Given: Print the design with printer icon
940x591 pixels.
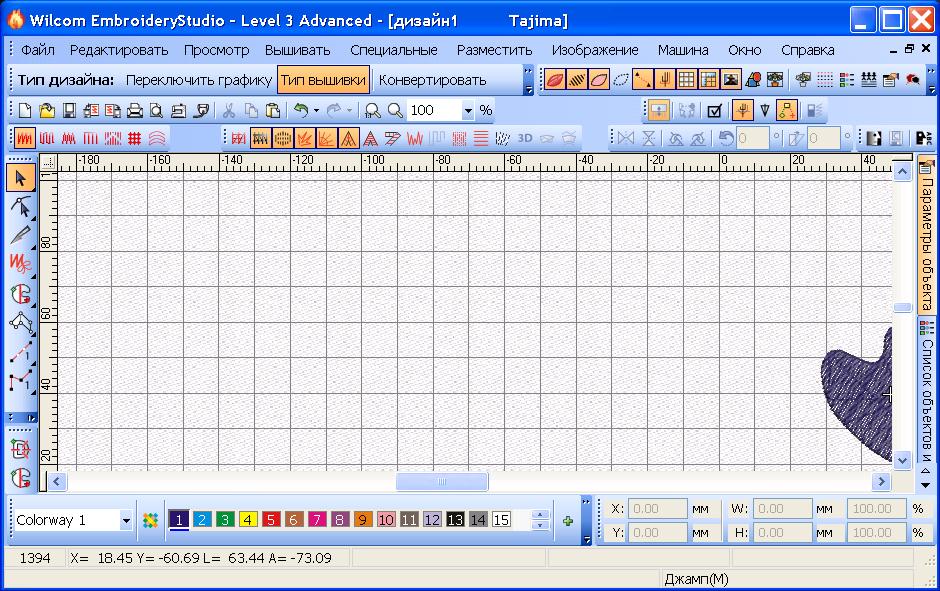Looking at the screenshot, I should click(135, 110).
